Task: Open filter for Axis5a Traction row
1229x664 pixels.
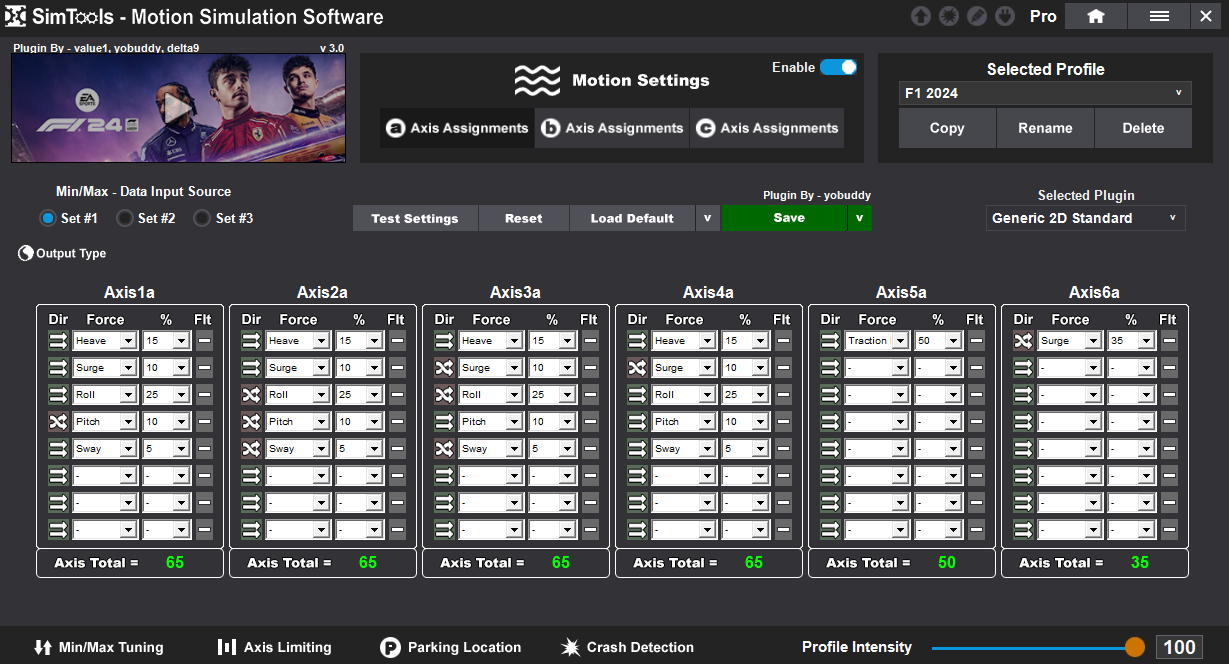Action: click(976, 341)
